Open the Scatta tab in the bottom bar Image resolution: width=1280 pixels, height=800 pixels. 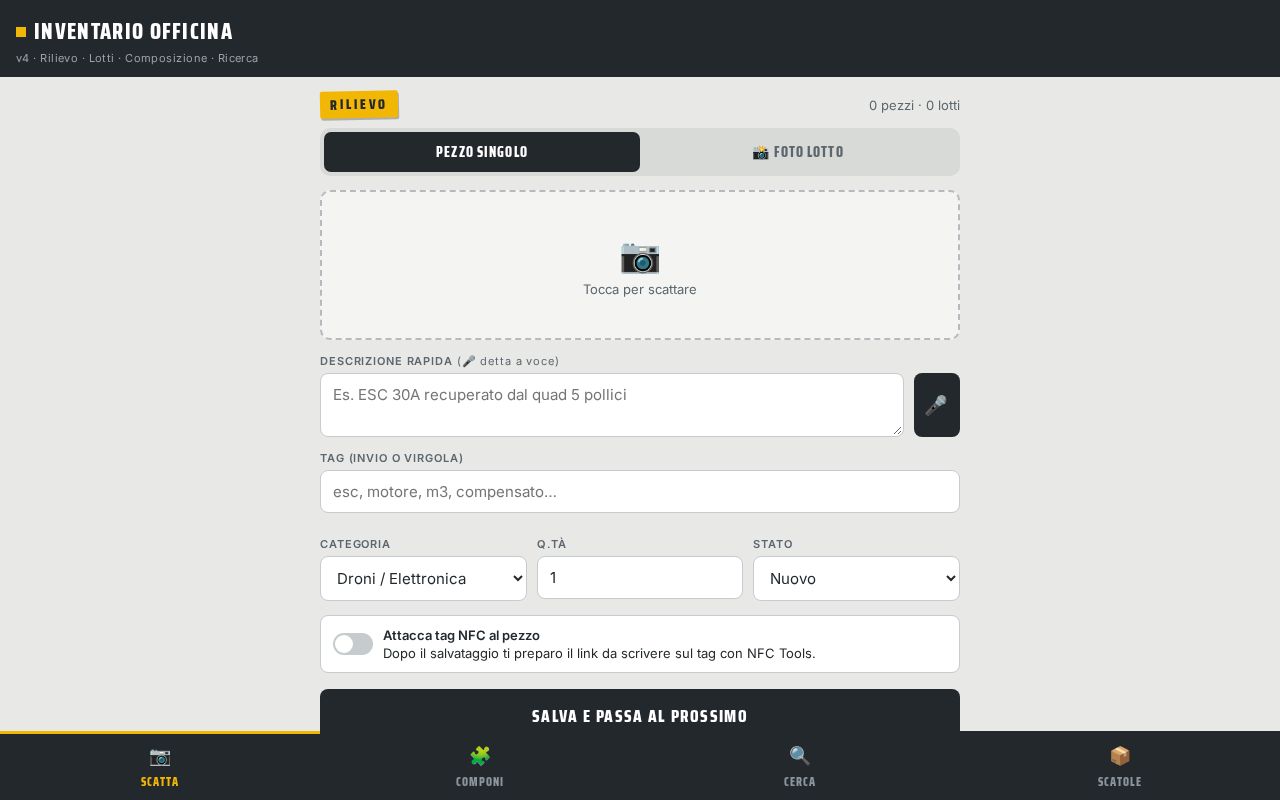(x=160, y=767)
